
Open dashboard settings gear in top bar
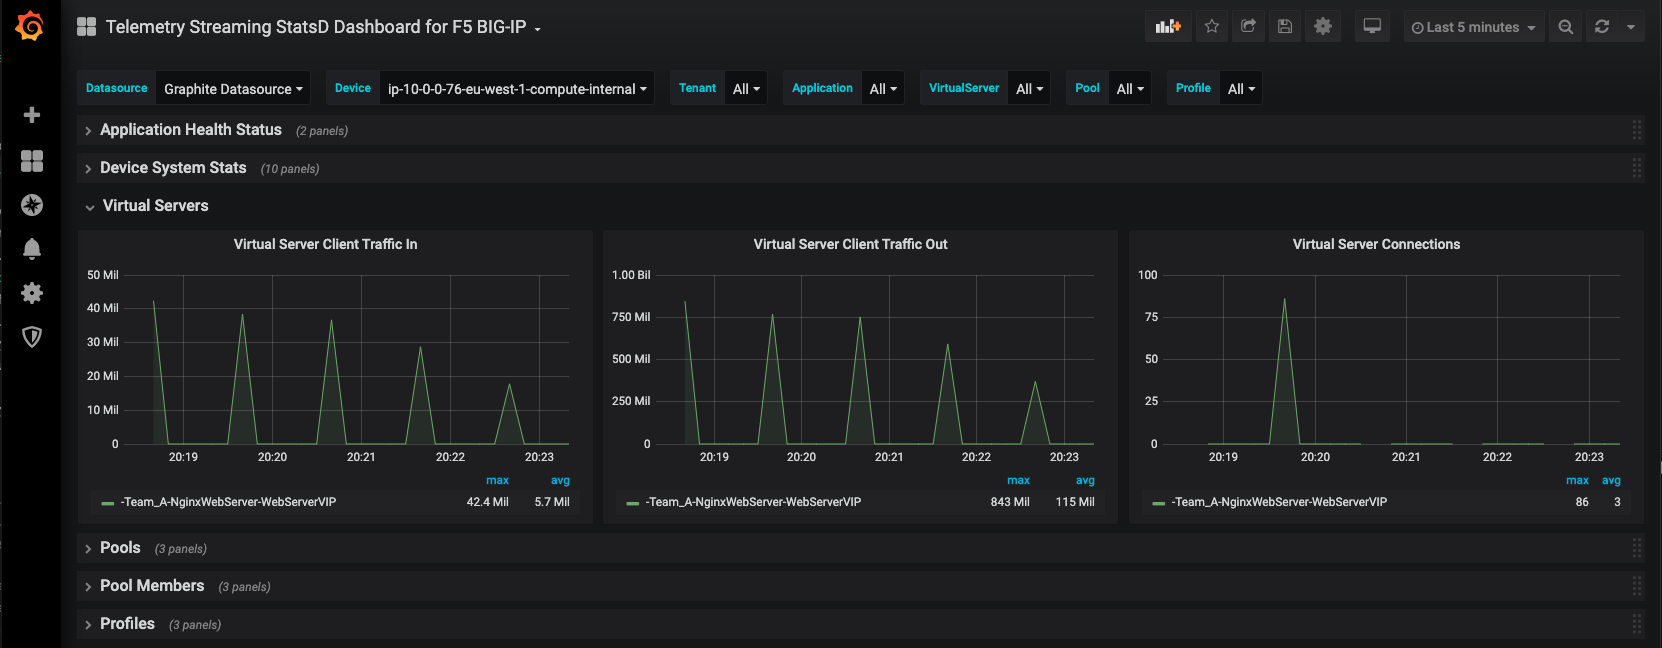1323,27
